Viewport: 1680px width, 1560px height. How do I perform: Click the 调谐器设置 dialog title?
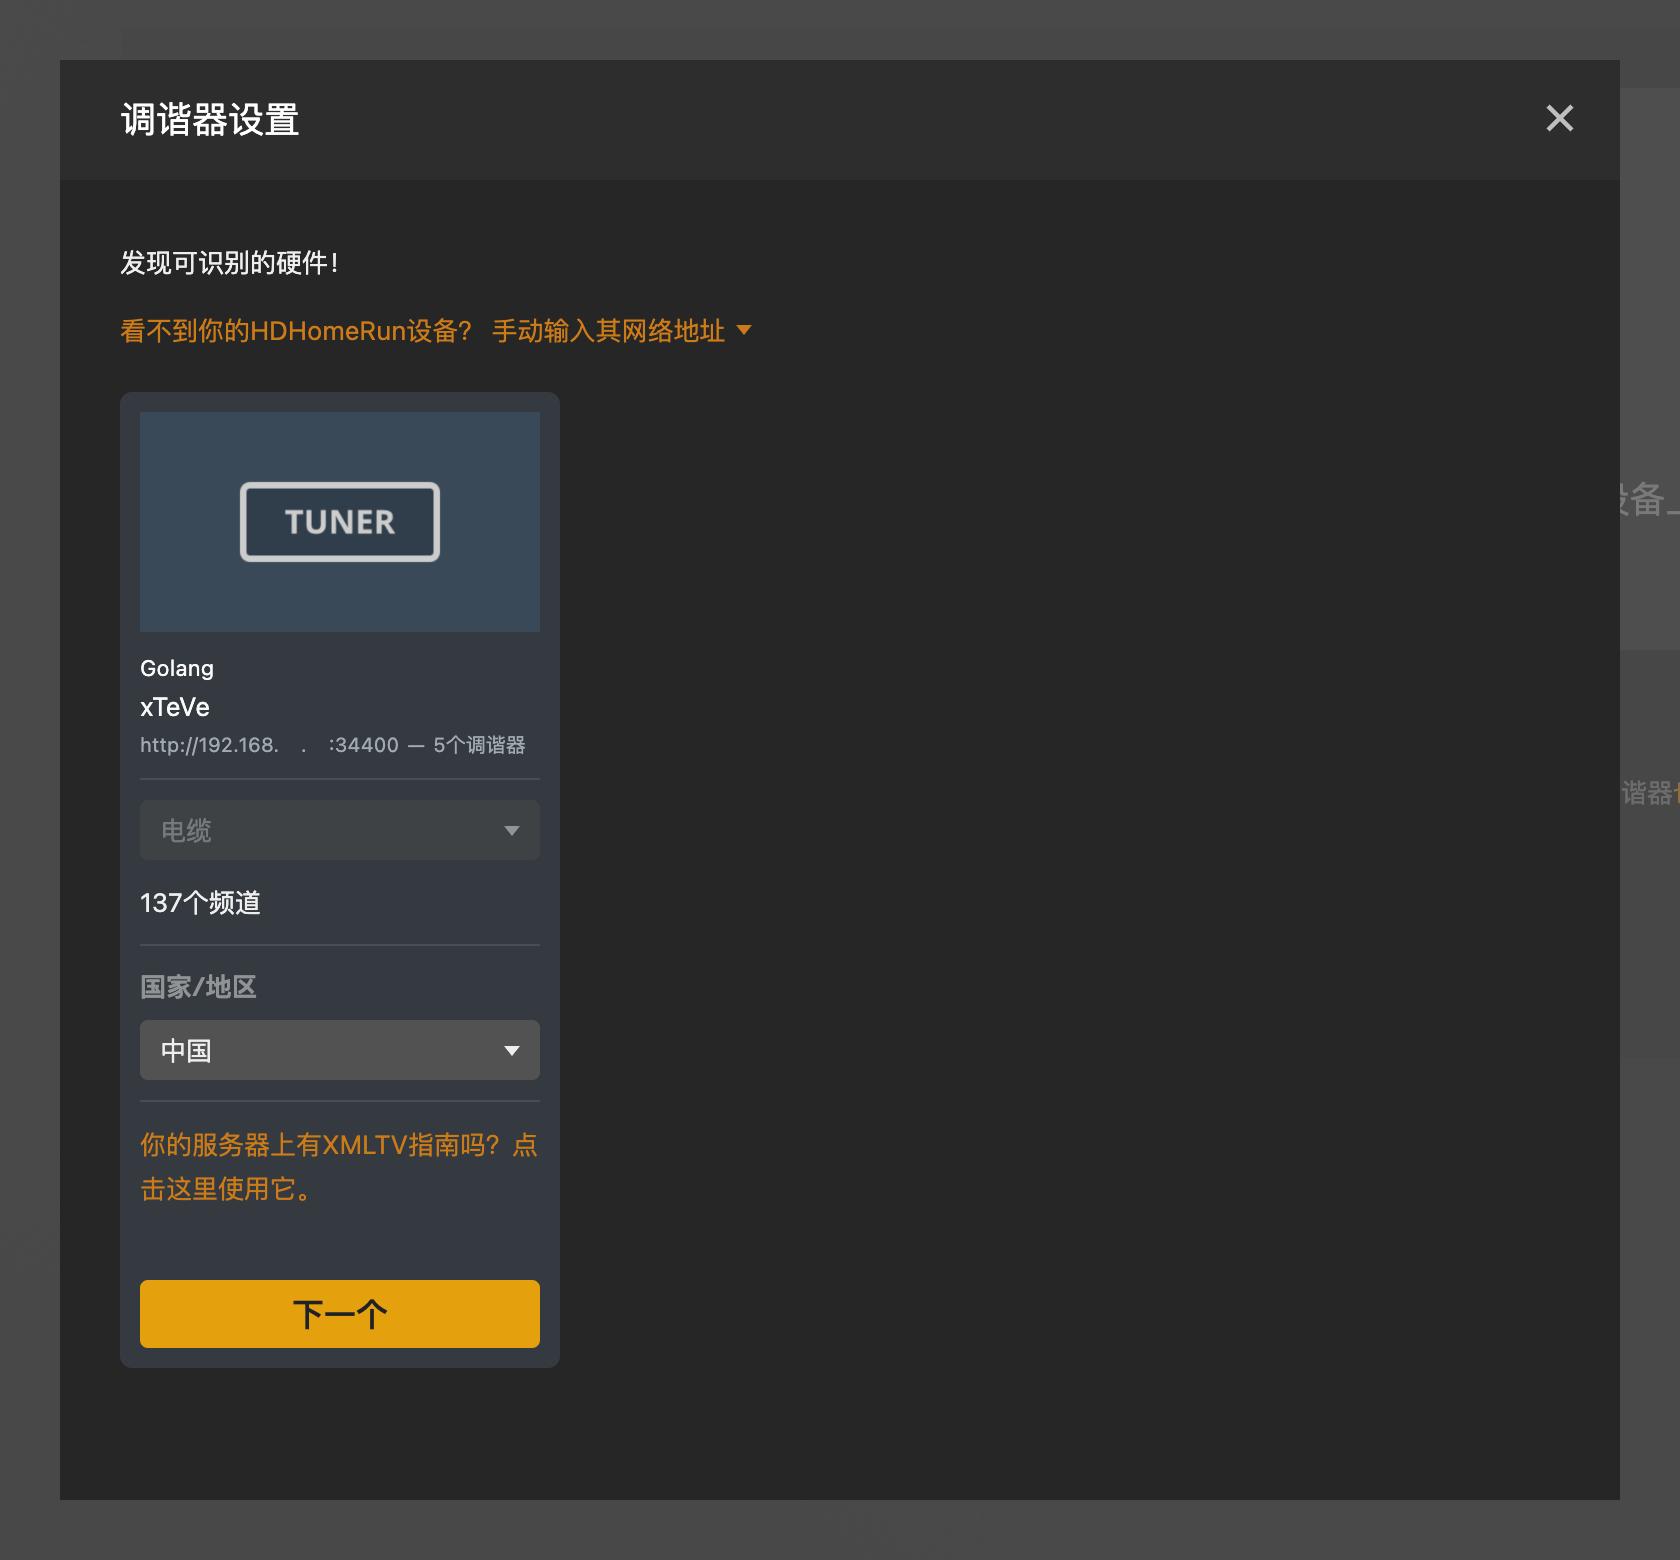pyautogui.click(x=208, y=119)
